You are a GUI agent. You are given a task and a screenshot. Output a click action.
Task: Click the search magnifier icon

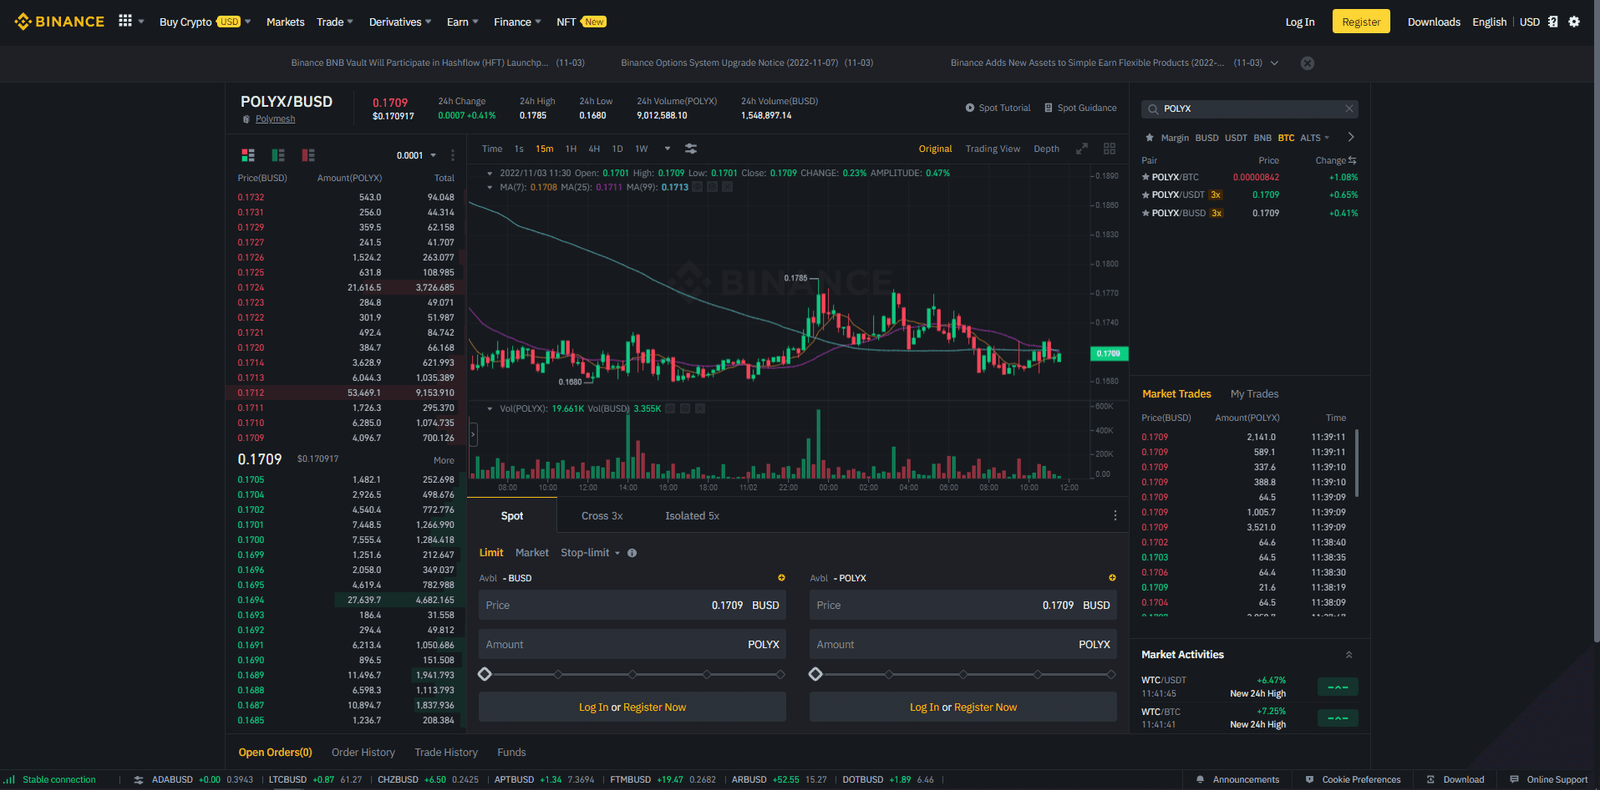click(1153, 109)
